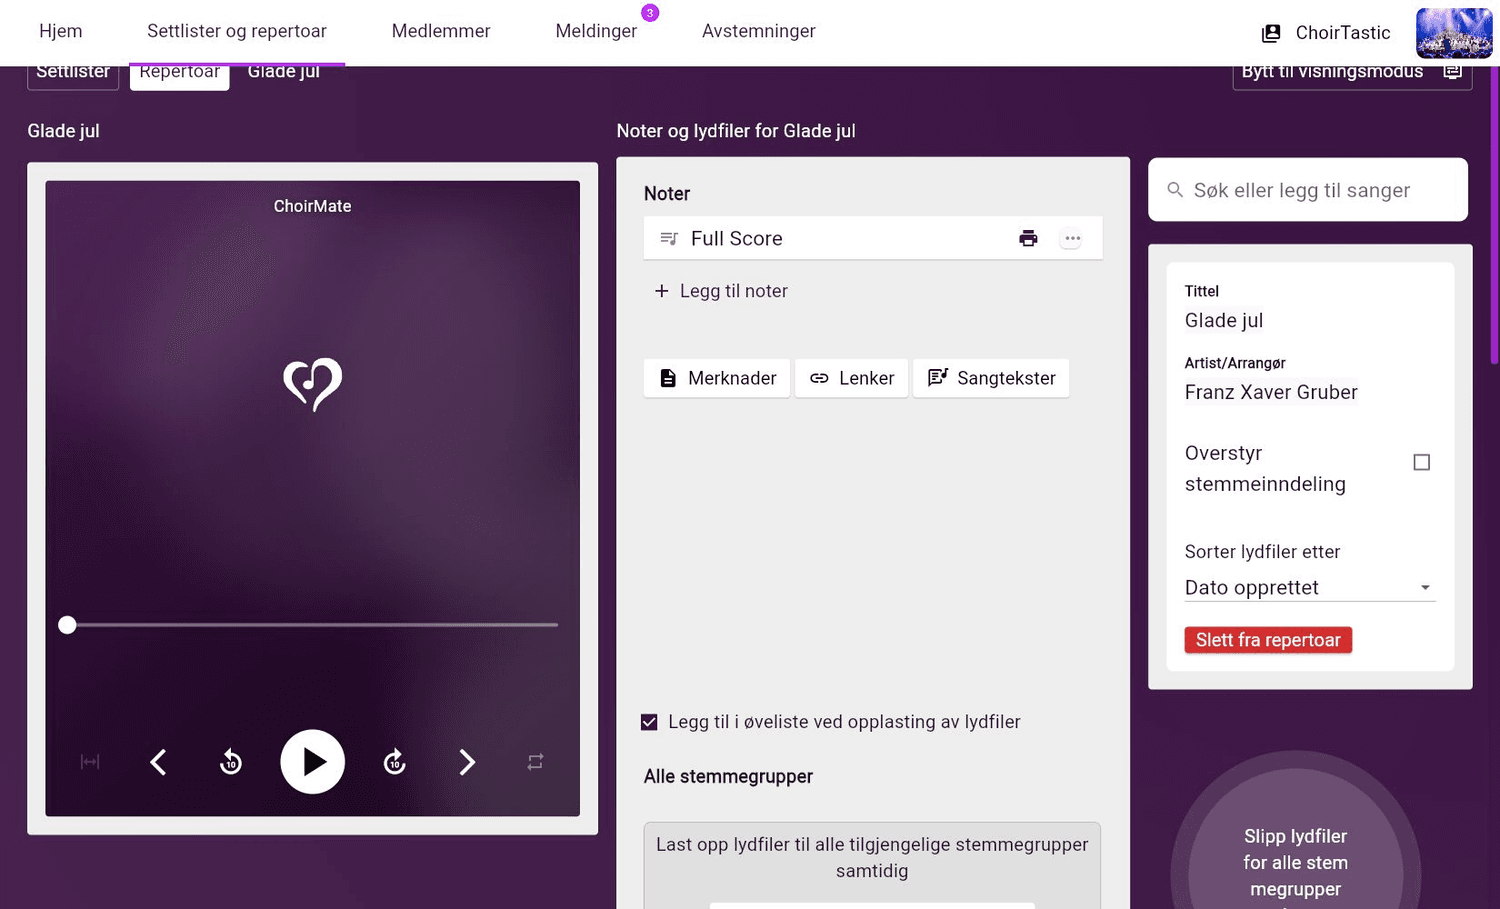Click Slipp lydfiler drop zone circle
Image resolution: width=1500 pixels, height=909 pixels.
(1296, 840)
